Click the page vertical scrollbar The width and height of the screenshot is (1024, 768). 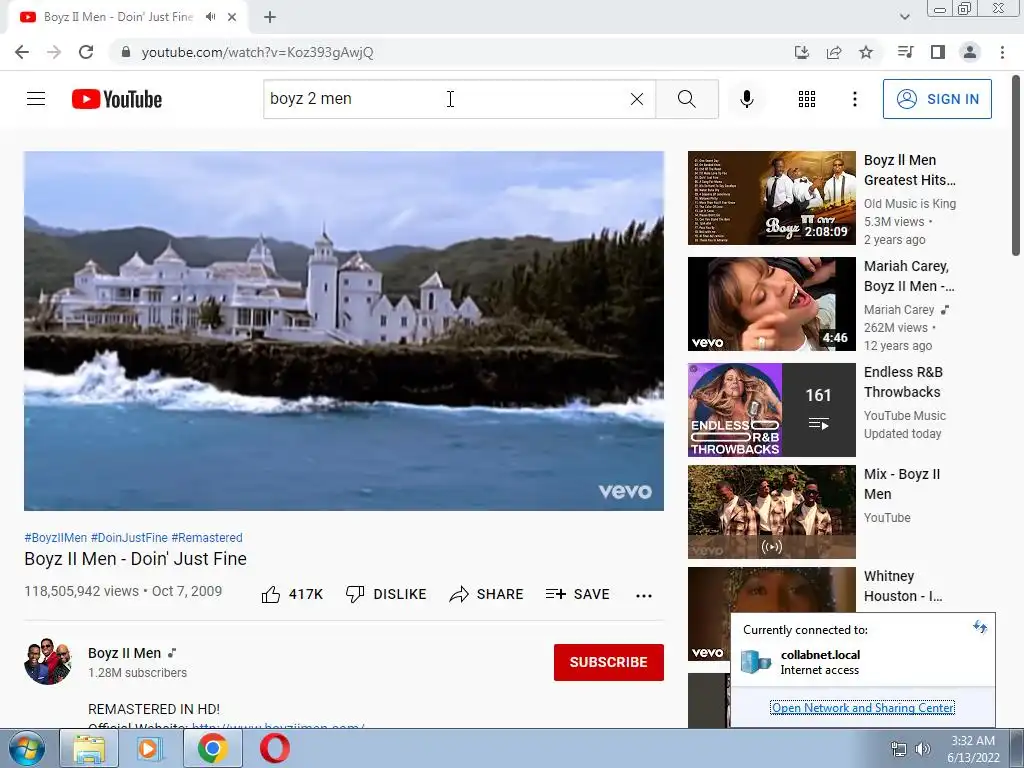click(x=1016, y=166)
